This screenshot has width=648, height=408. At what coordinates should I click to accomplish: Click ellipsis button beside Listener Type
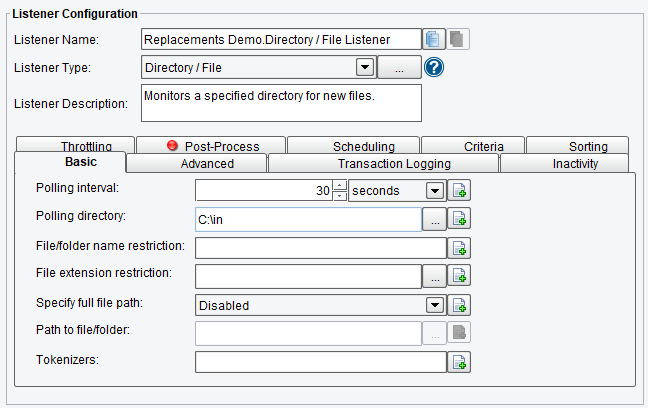click(399, 67)
